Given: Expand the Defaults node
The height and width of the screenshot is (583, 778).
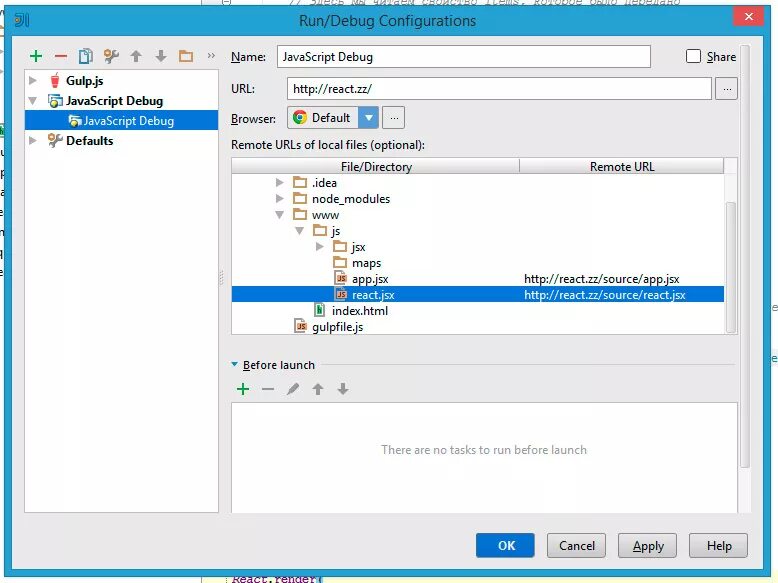Looking at the screenshot, I should click(x=33, y=140).
